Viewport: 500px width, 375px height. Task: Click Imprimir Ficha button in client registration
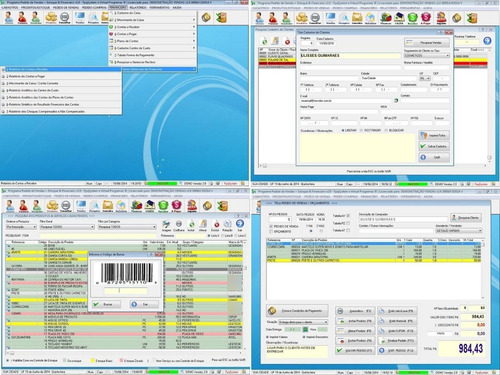point(434,135)
